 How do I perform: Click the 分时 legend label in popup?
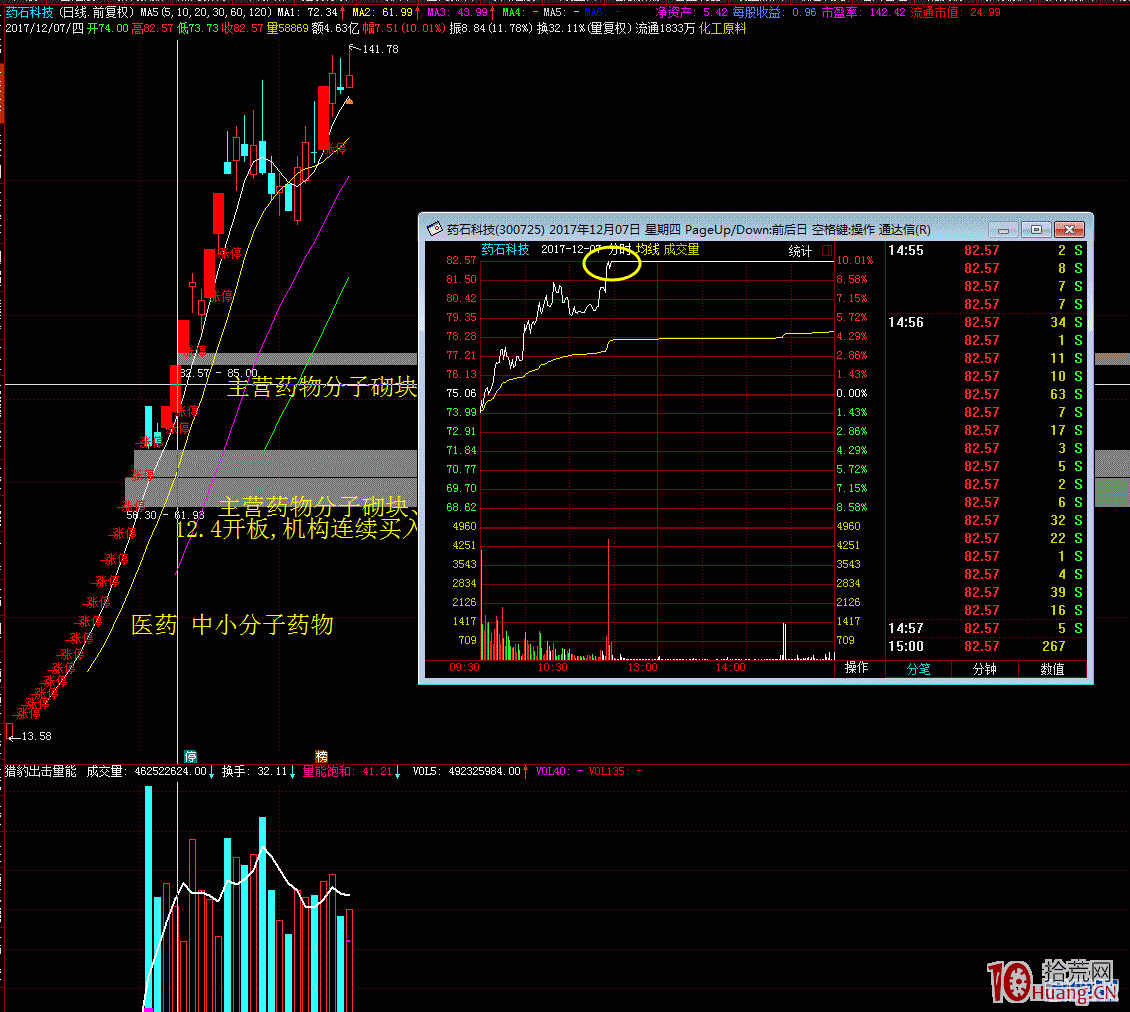[x=619, y=249]
